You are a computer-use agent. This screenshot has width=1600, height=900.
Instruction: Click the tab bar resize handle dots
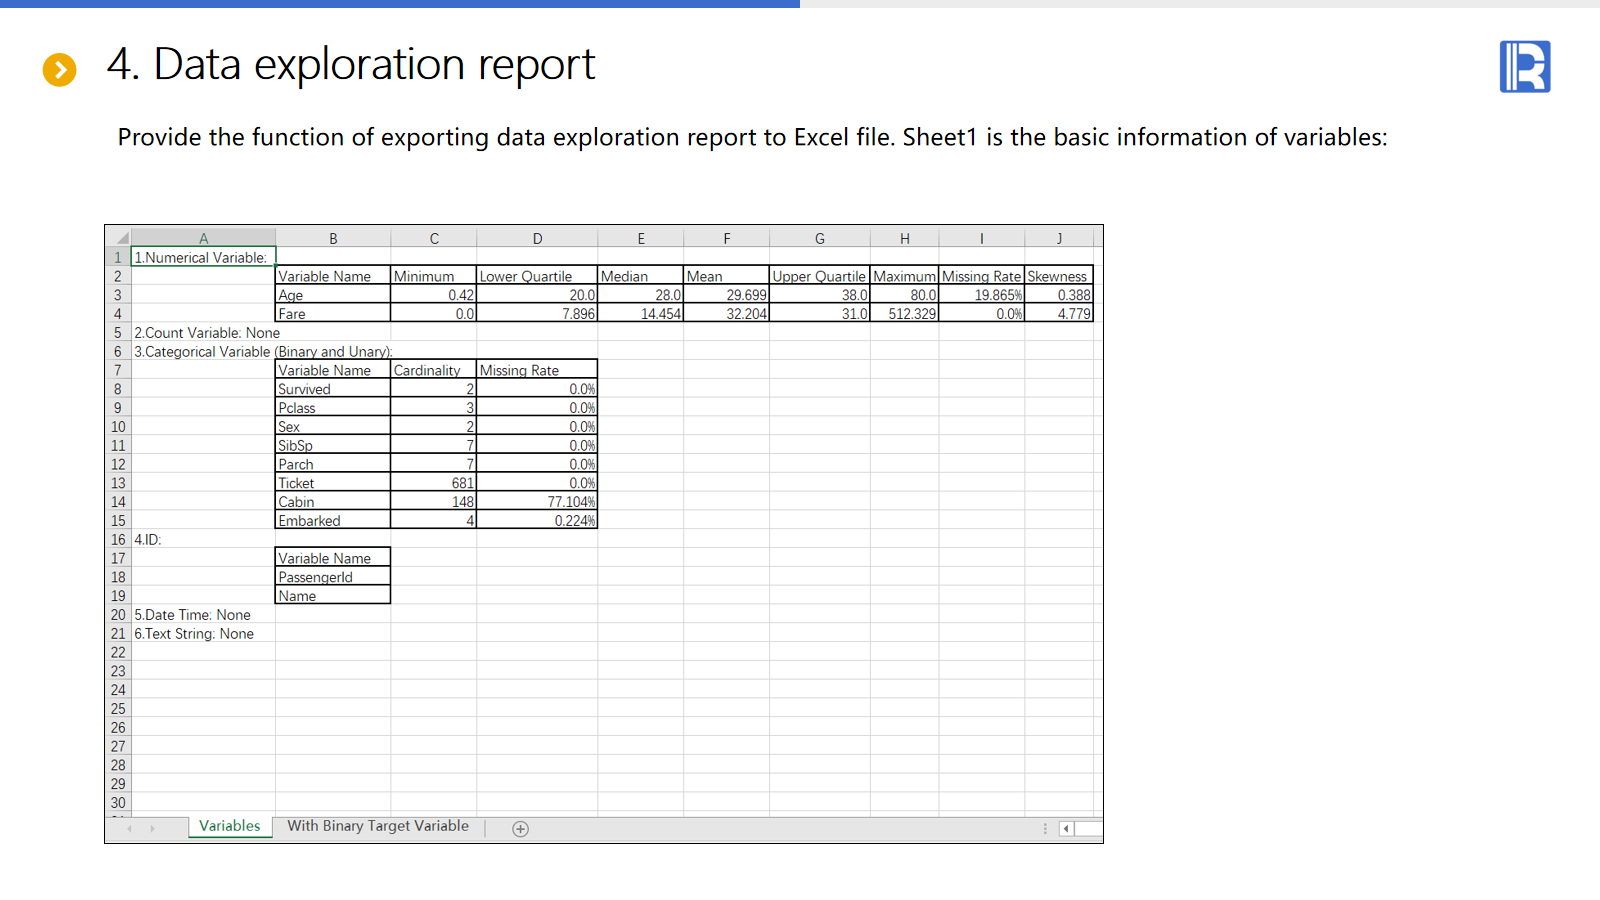click(x=1045, y=828)
